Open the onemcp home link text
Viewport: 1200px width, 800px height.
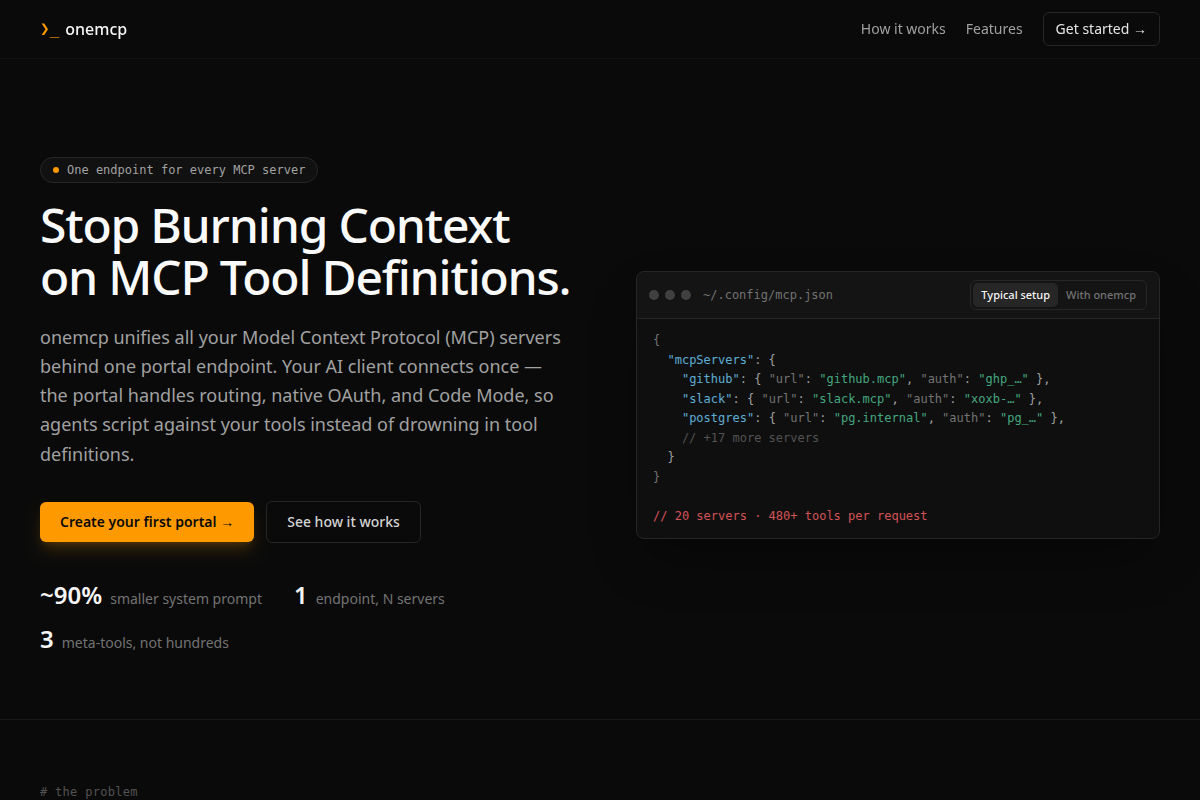(x=96, y=29)
